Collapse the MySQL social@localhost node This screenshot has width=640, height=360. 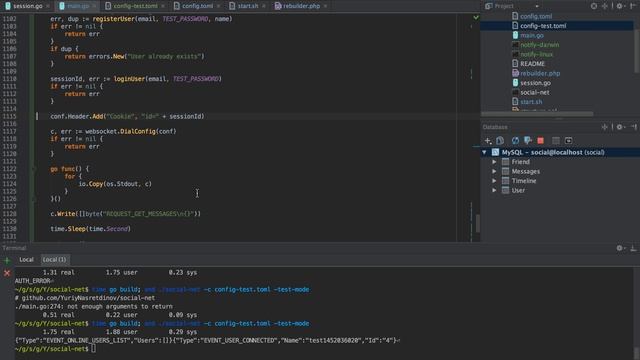click(x=484, y=152)
